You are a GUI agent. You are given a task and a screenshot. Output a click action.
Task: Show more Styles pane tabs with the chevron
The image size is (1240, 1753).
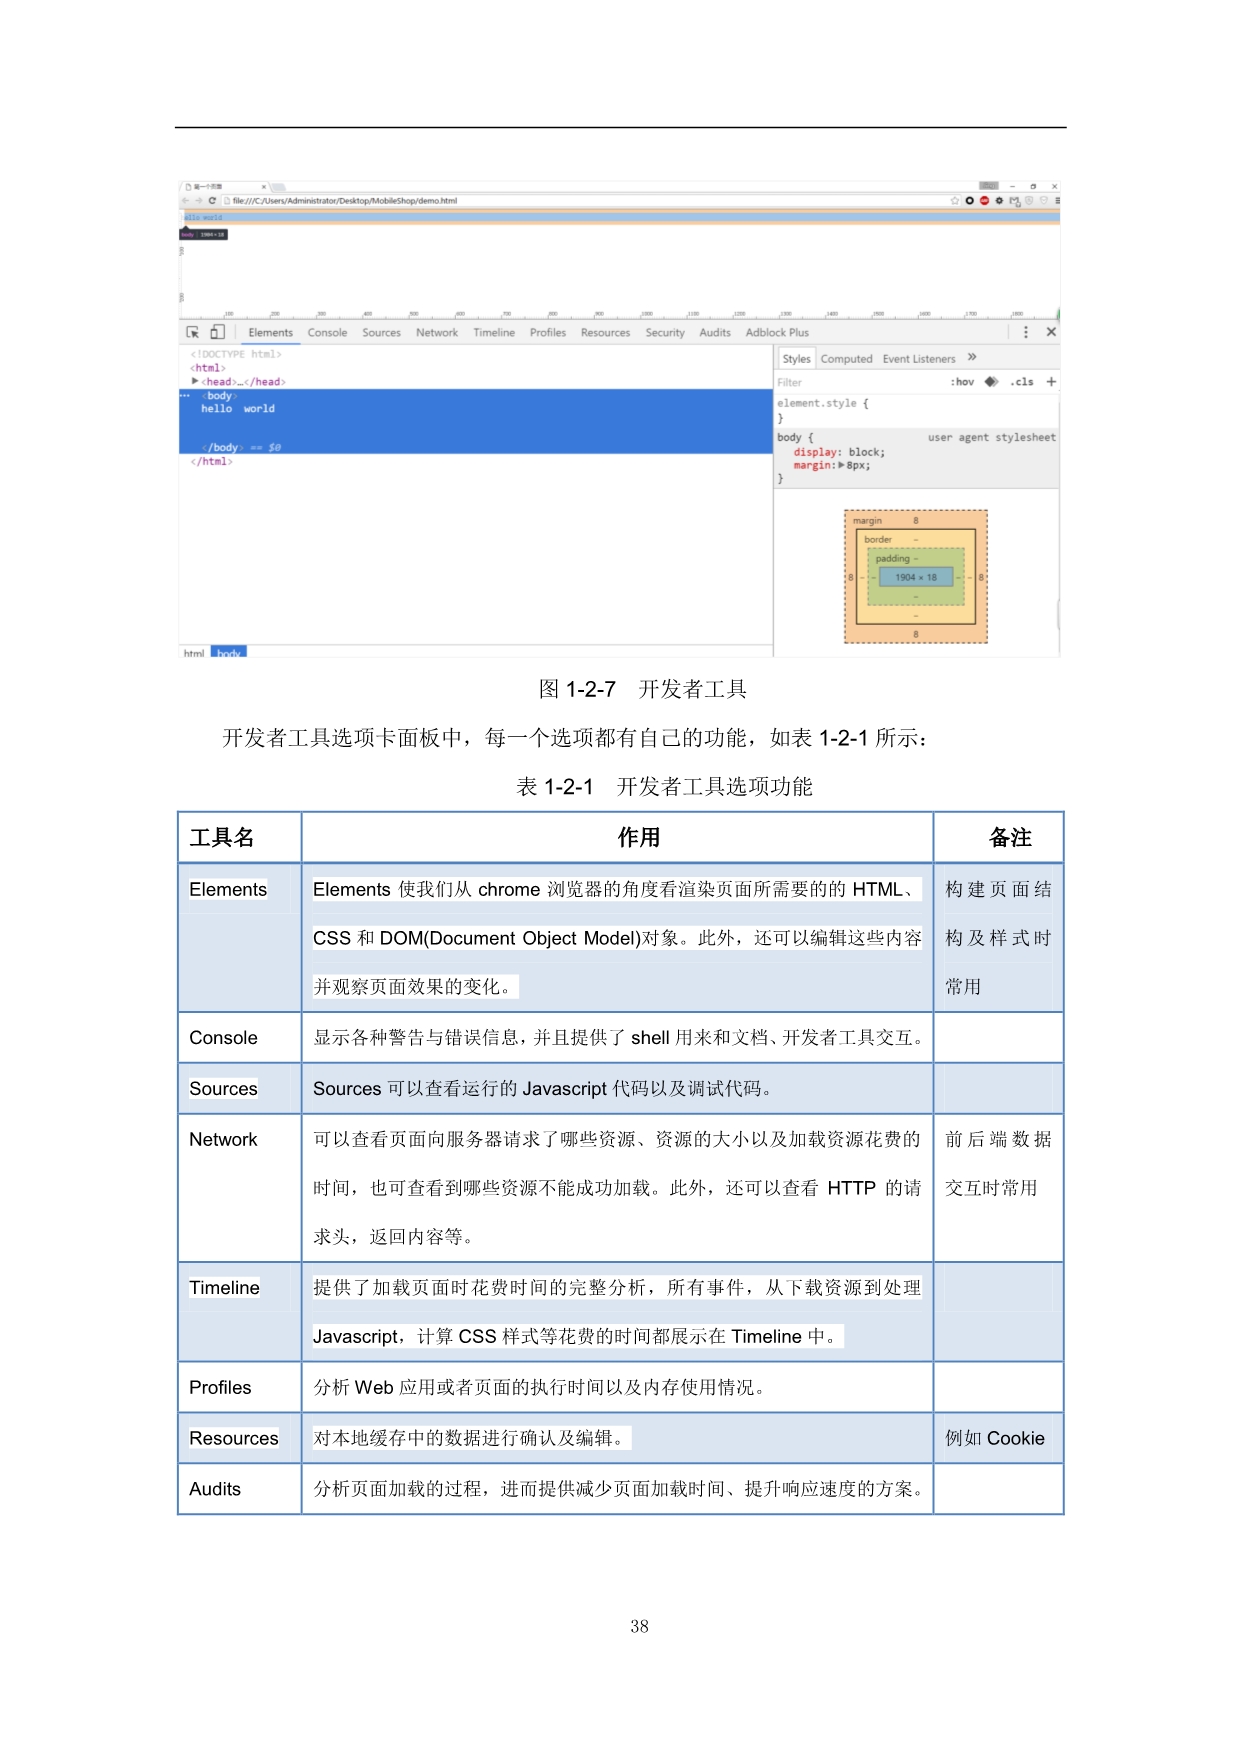coord(972,358)
